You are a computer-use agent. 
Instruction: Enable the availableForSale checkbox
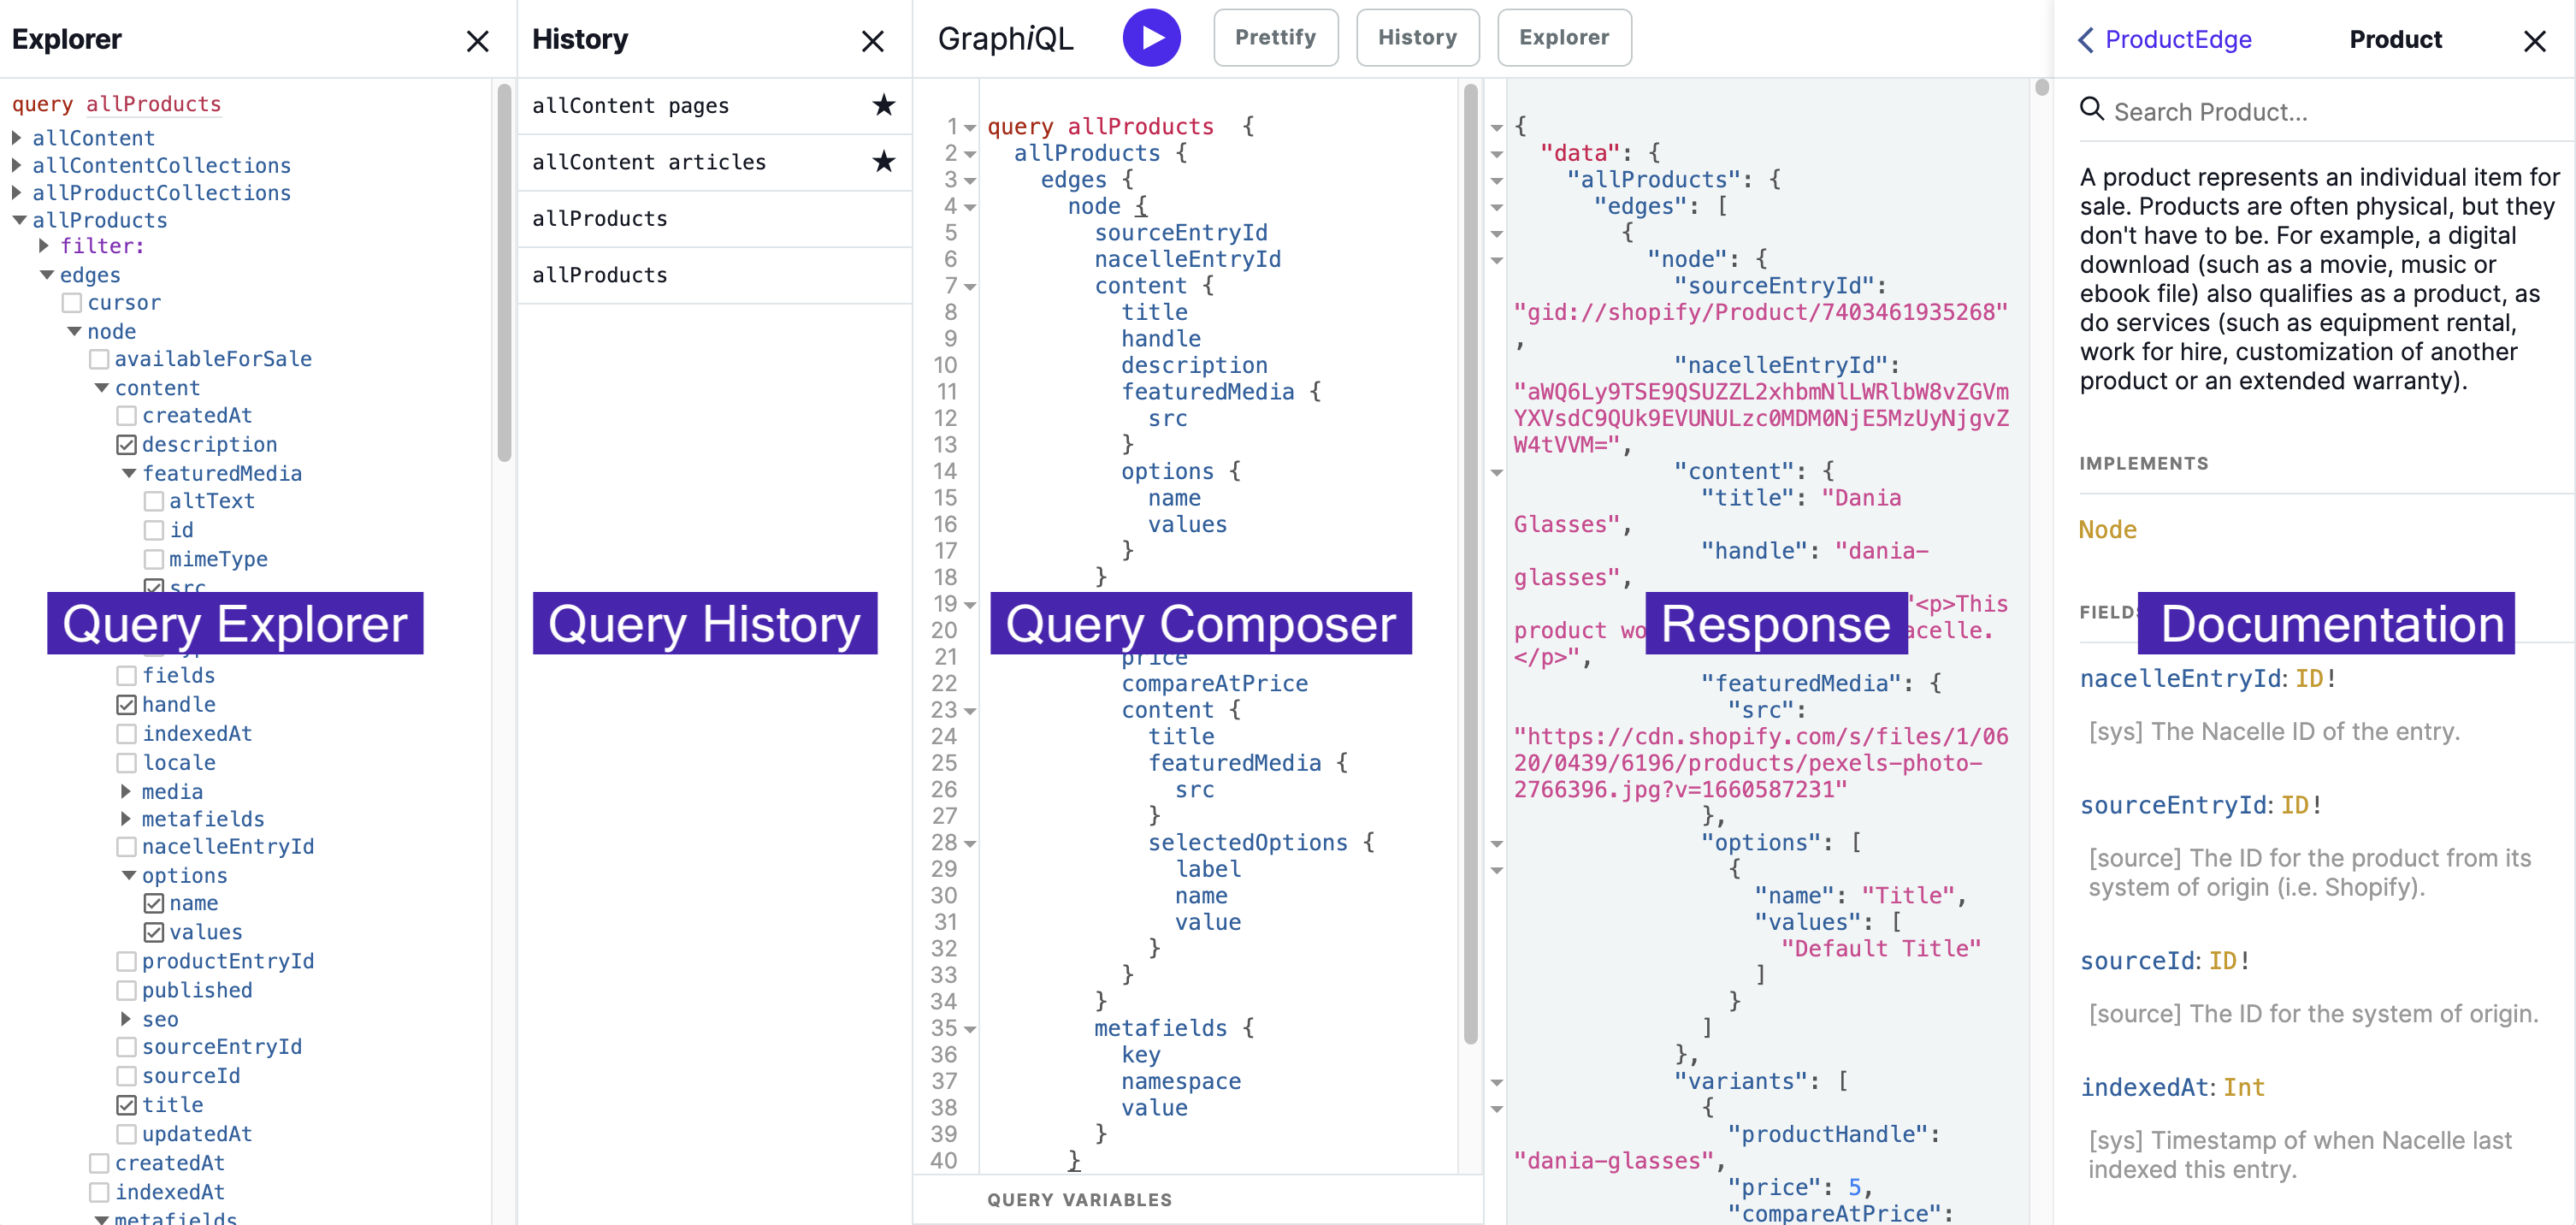click(99, 359)
